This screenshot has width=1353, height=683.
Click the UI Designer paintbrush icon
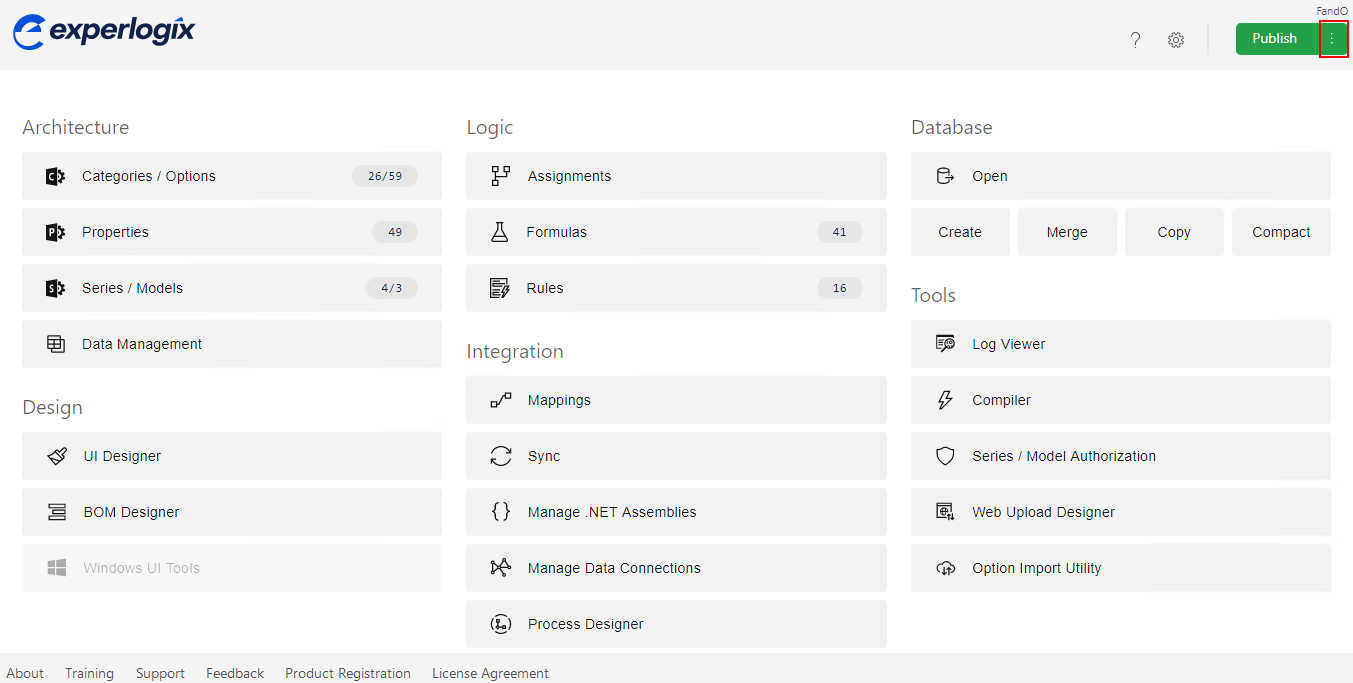pos(57,456)
